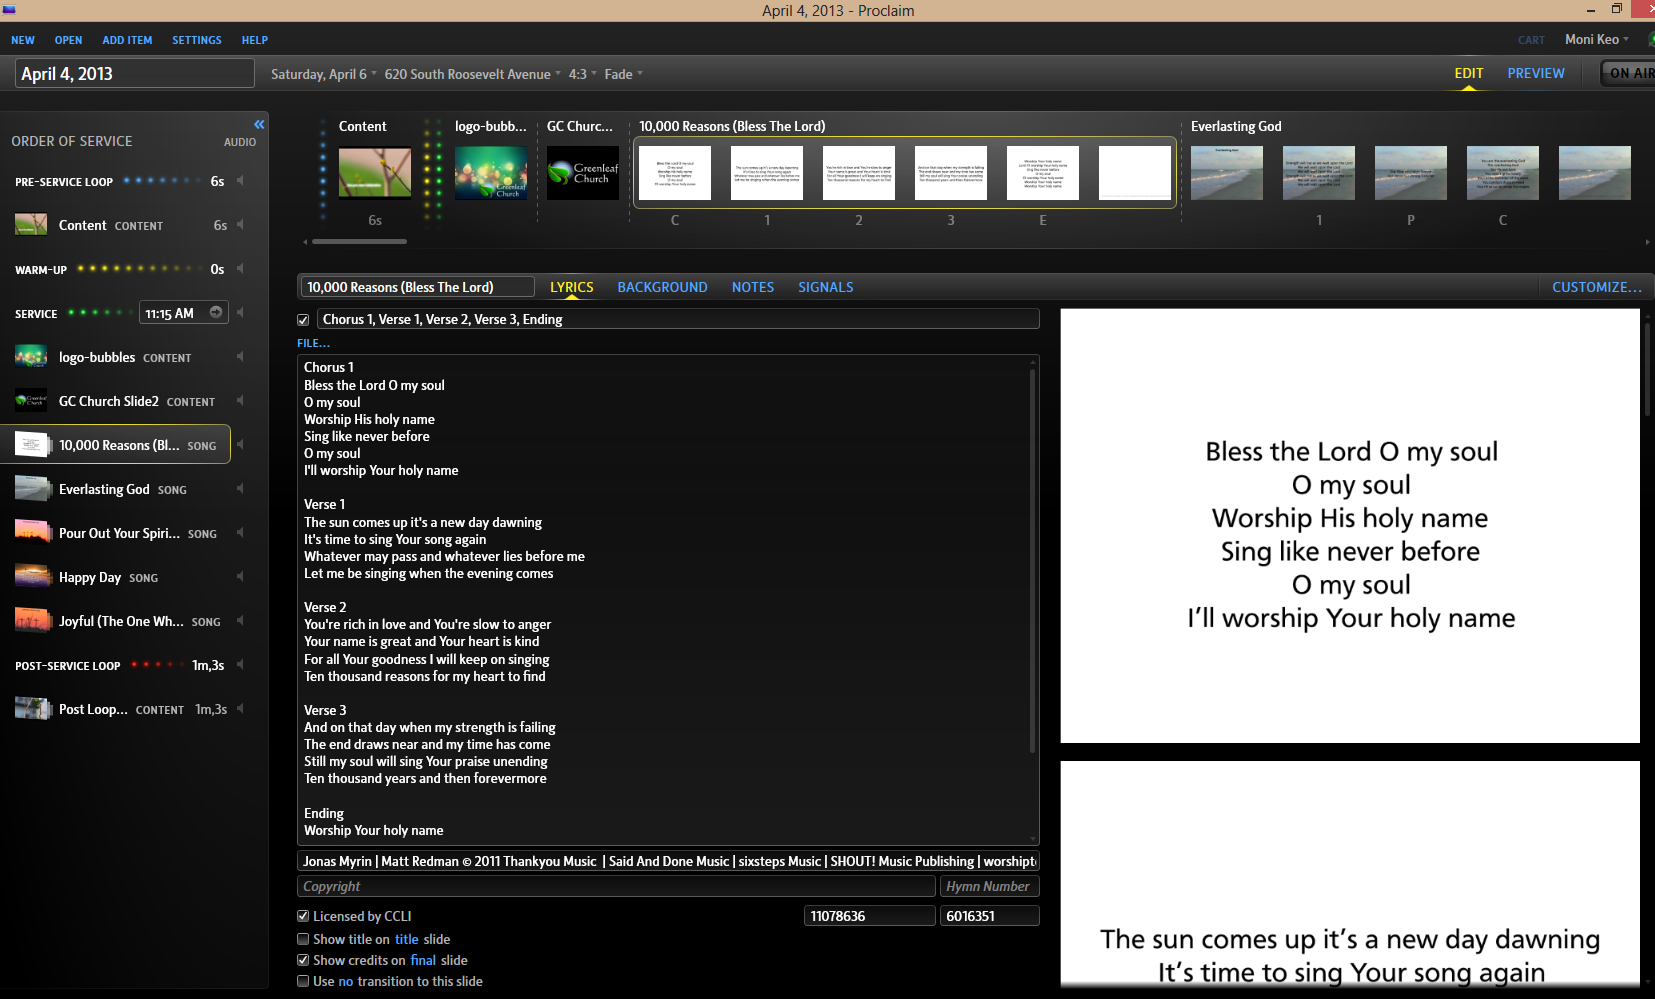This screenshot has width=1655, height=999.
Task: Switch to the BACKGROUND tab
Action: click(x=662, y=287)
